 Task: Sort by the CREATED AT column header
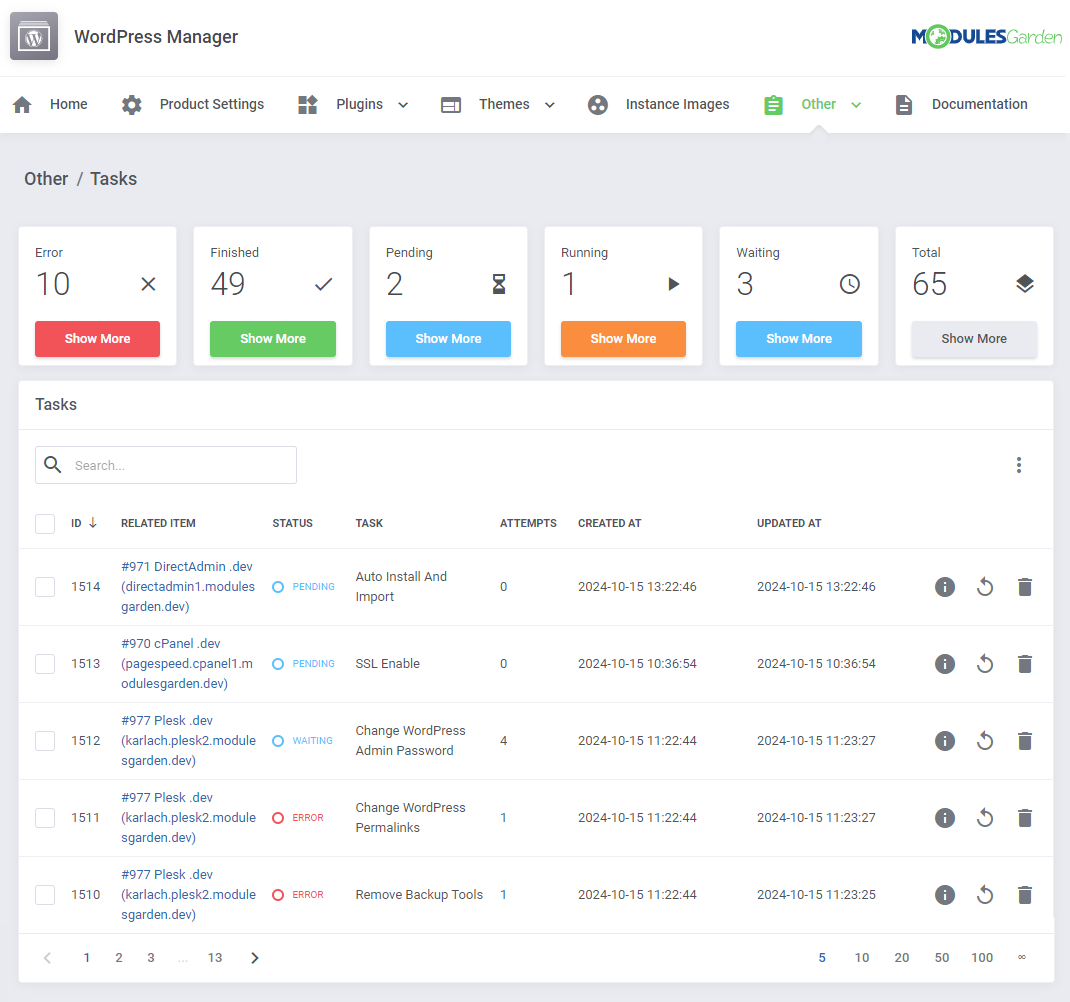point(609,524)
